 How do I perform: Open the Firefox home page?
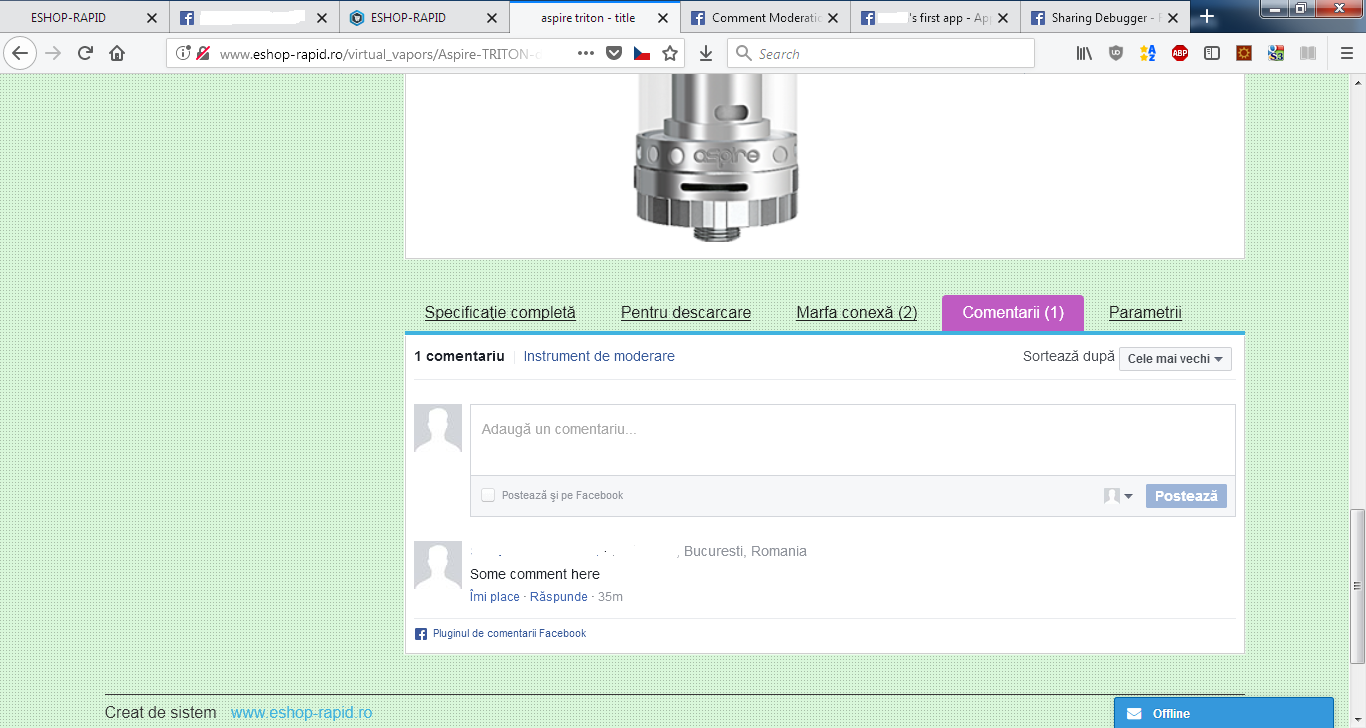pyautogui.click(x=117, y=53)
